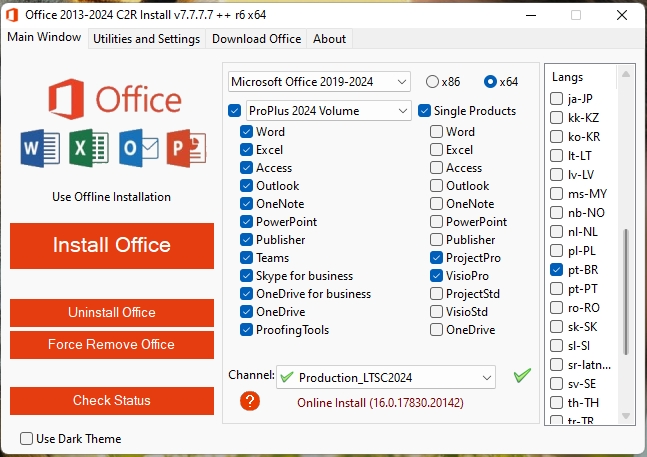Uncheck Outlook in the ProPlus suite list
Image resolution: width=647 pixels, height=457 pixels.
246,186
